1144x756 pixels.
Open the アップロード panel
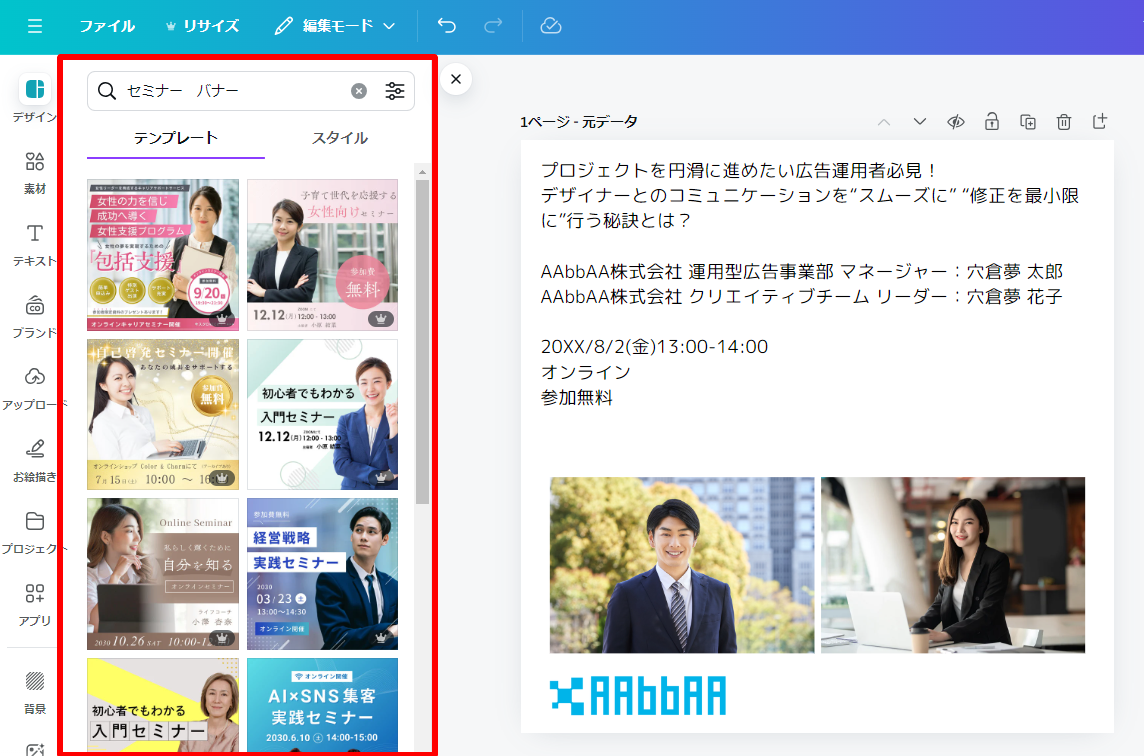click(34, 388)
